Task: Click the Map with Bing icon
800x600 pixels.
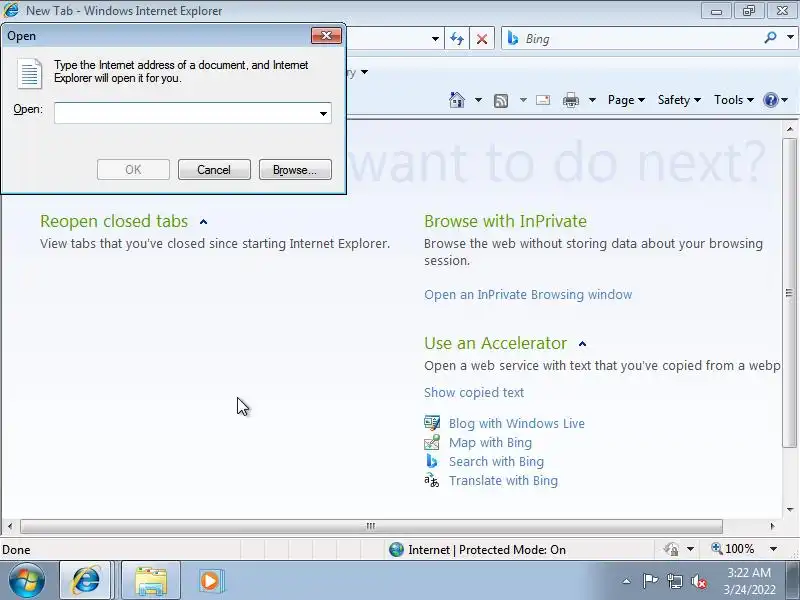Action: (432, 442)
